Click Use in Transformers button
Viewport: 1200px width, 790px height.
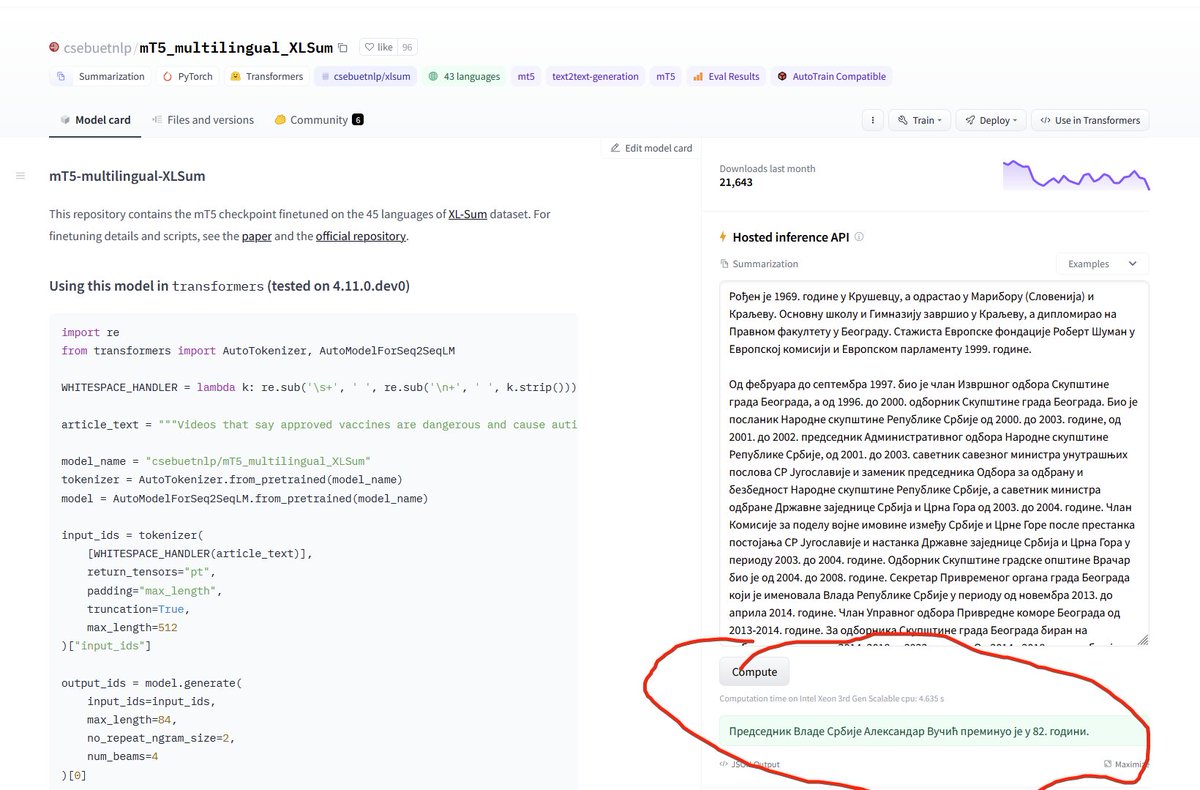click(x=1090, y=120)
